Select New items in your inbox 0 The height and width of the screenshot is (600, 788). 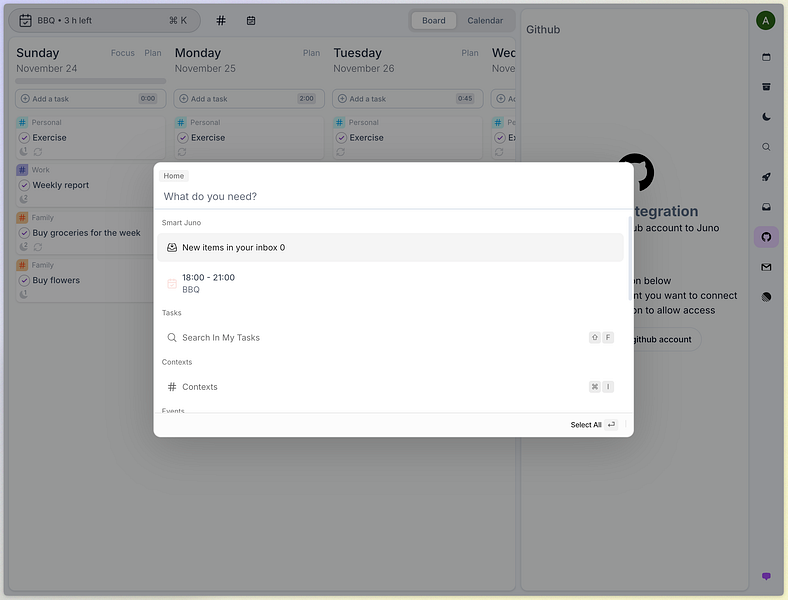point(390,247)
